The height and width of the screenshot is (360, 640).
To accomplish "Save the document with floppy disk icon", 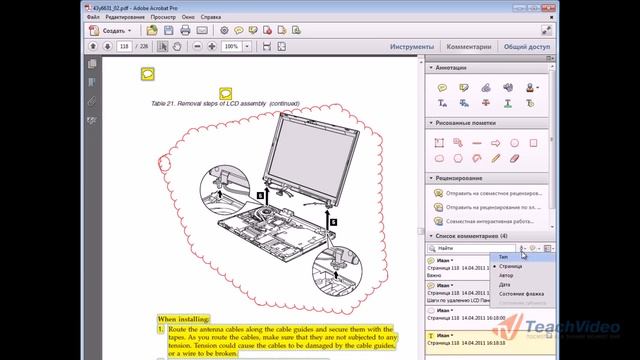I will pyautogui.click(x=169, y=30).
